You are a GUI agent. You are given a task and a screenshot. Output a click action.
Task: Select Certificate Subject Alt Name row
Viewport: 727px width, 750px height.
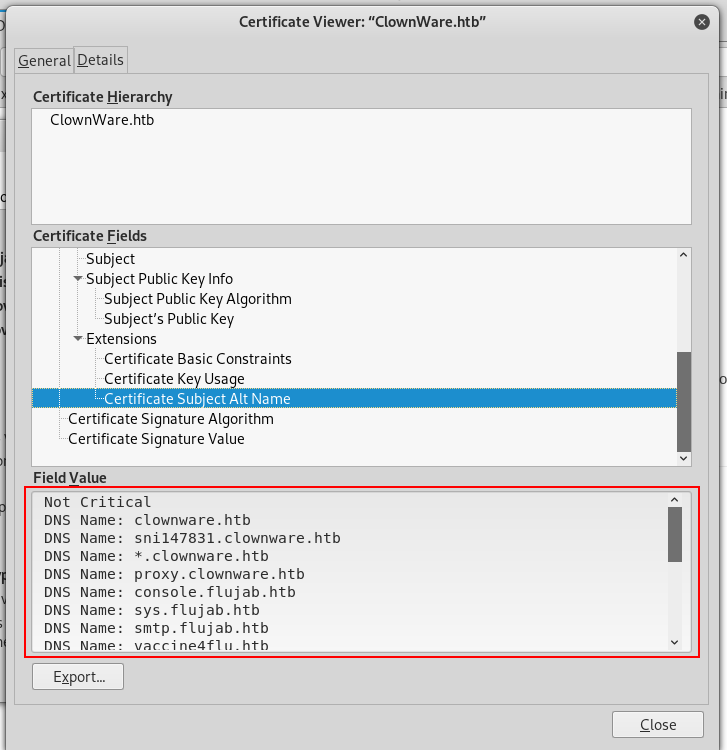(197, 399)
